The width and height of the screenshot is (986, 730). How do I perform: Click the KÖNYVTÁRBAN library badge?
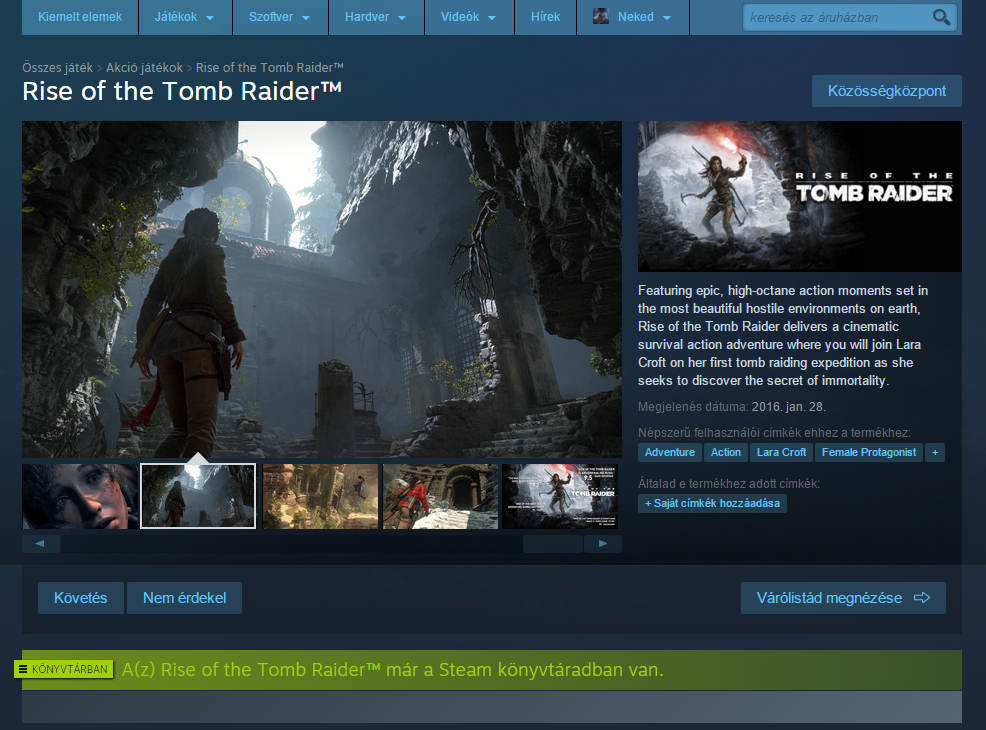64,669
